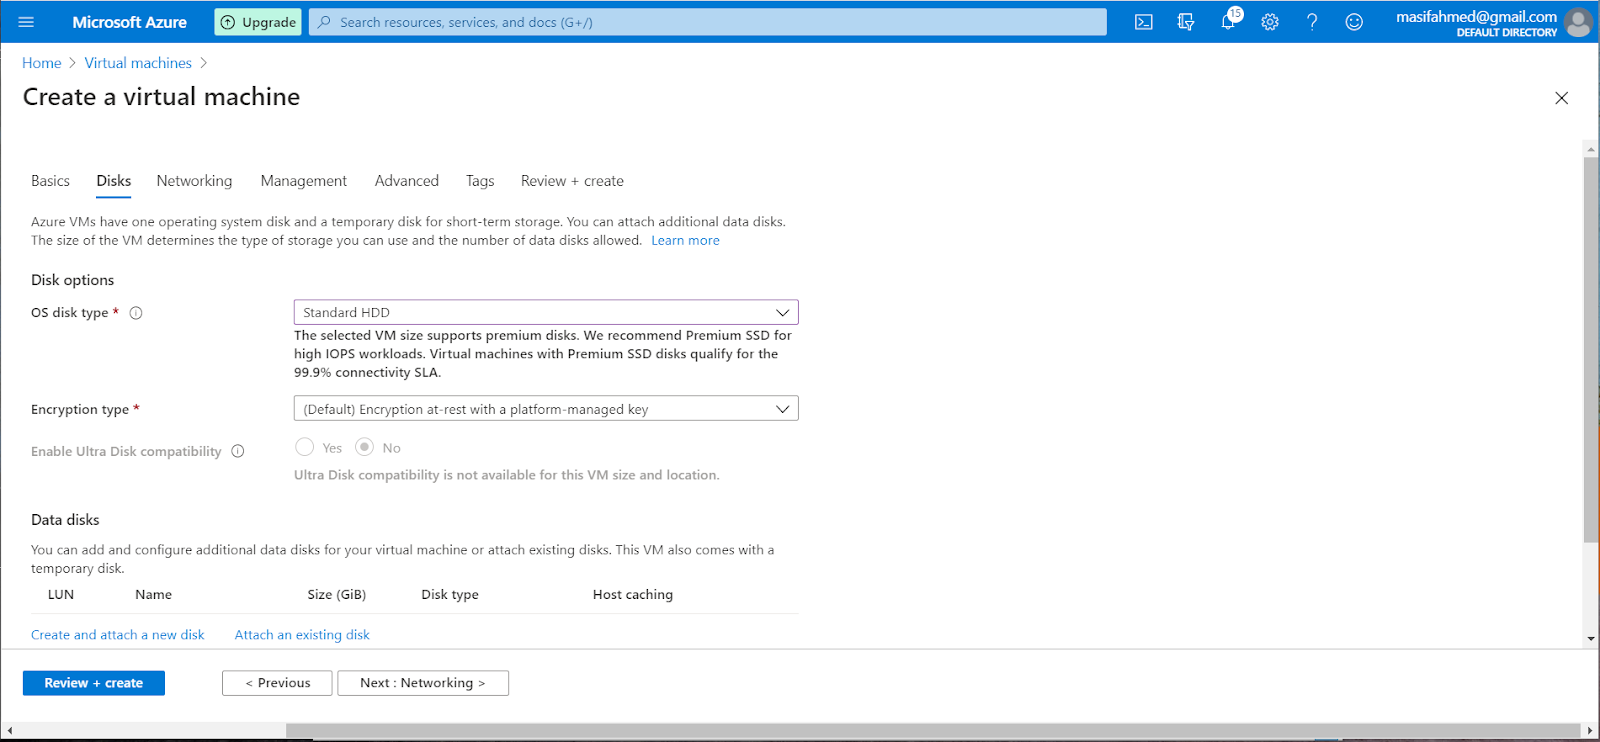The width and height of the screenshot is (1600, 742).
Task: Click Next : Networking button
Action: click(x=423, y=683)
